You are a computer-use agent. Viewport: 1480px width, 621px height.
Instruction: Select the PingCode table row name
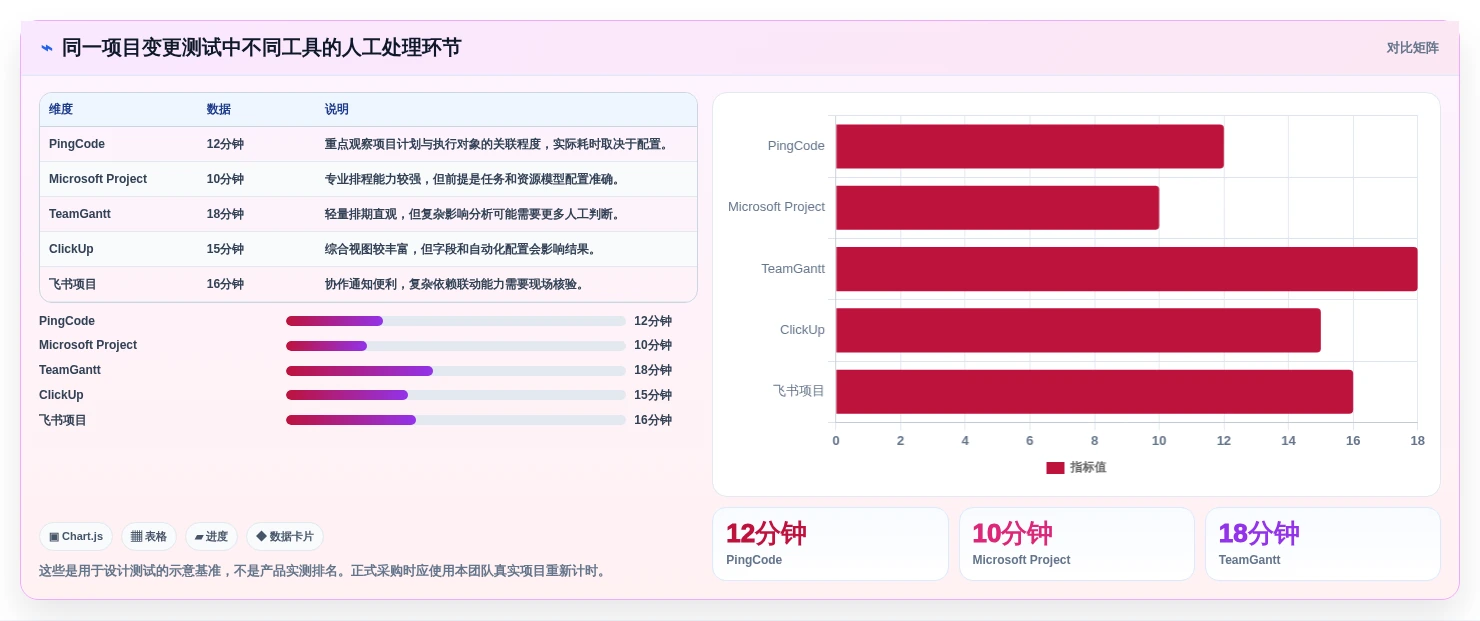(77, 144)
